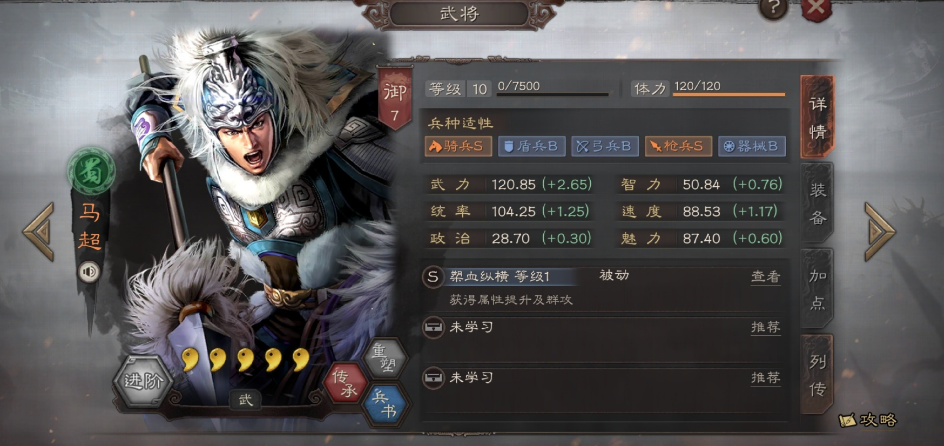The width and height of the screenshot is (944, 446).
Task: Click 查看 for 槊血纵横 skill
Action: [765, 277]
